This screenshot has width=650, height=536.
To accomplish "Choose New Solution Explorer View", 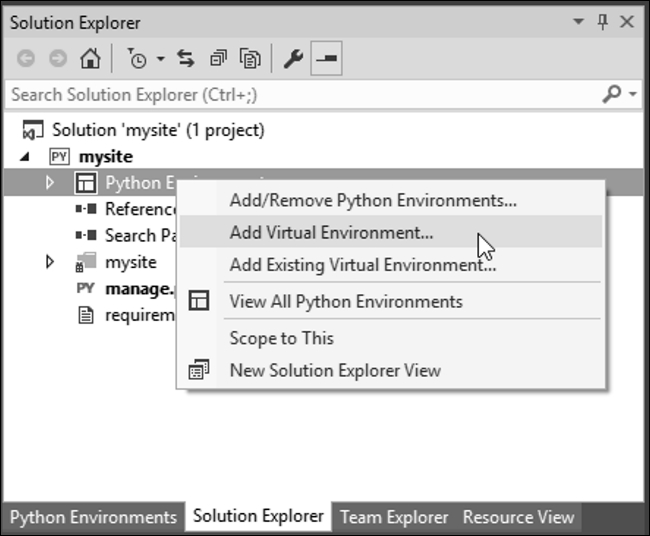I will coord(391,370).
